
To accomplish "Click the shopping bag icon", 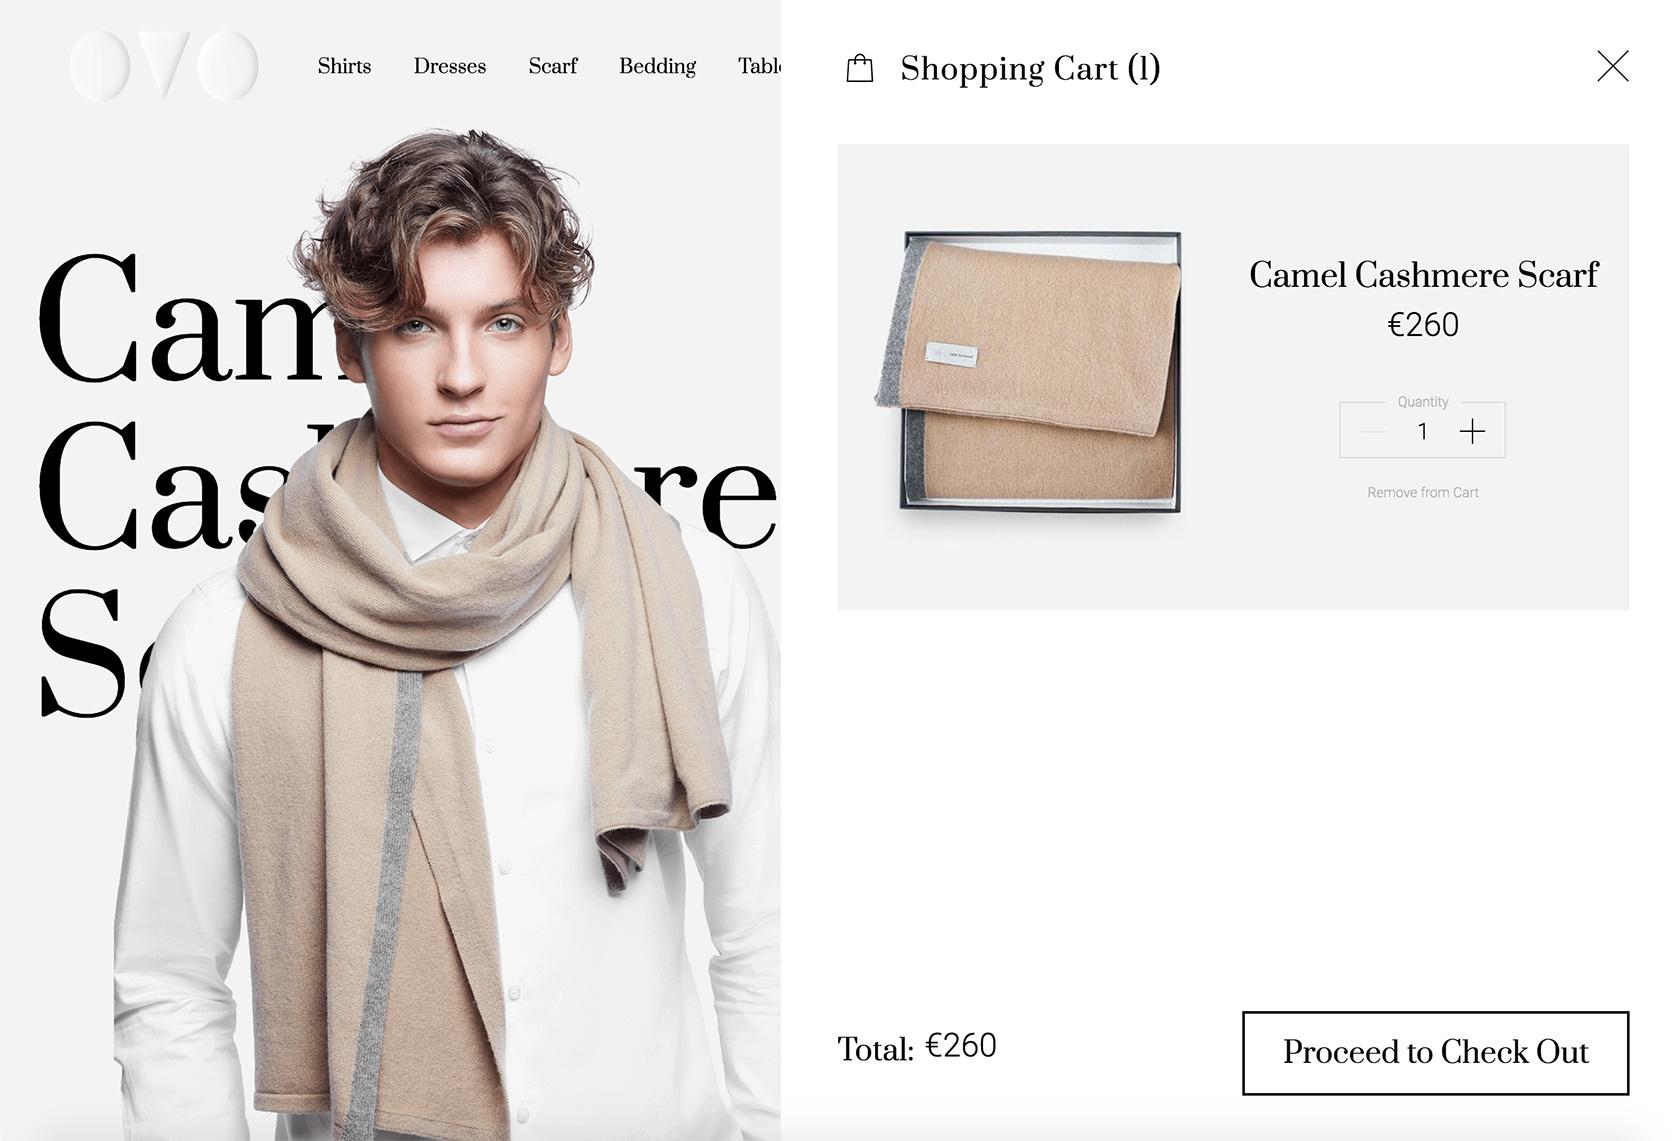I will 860,68.
